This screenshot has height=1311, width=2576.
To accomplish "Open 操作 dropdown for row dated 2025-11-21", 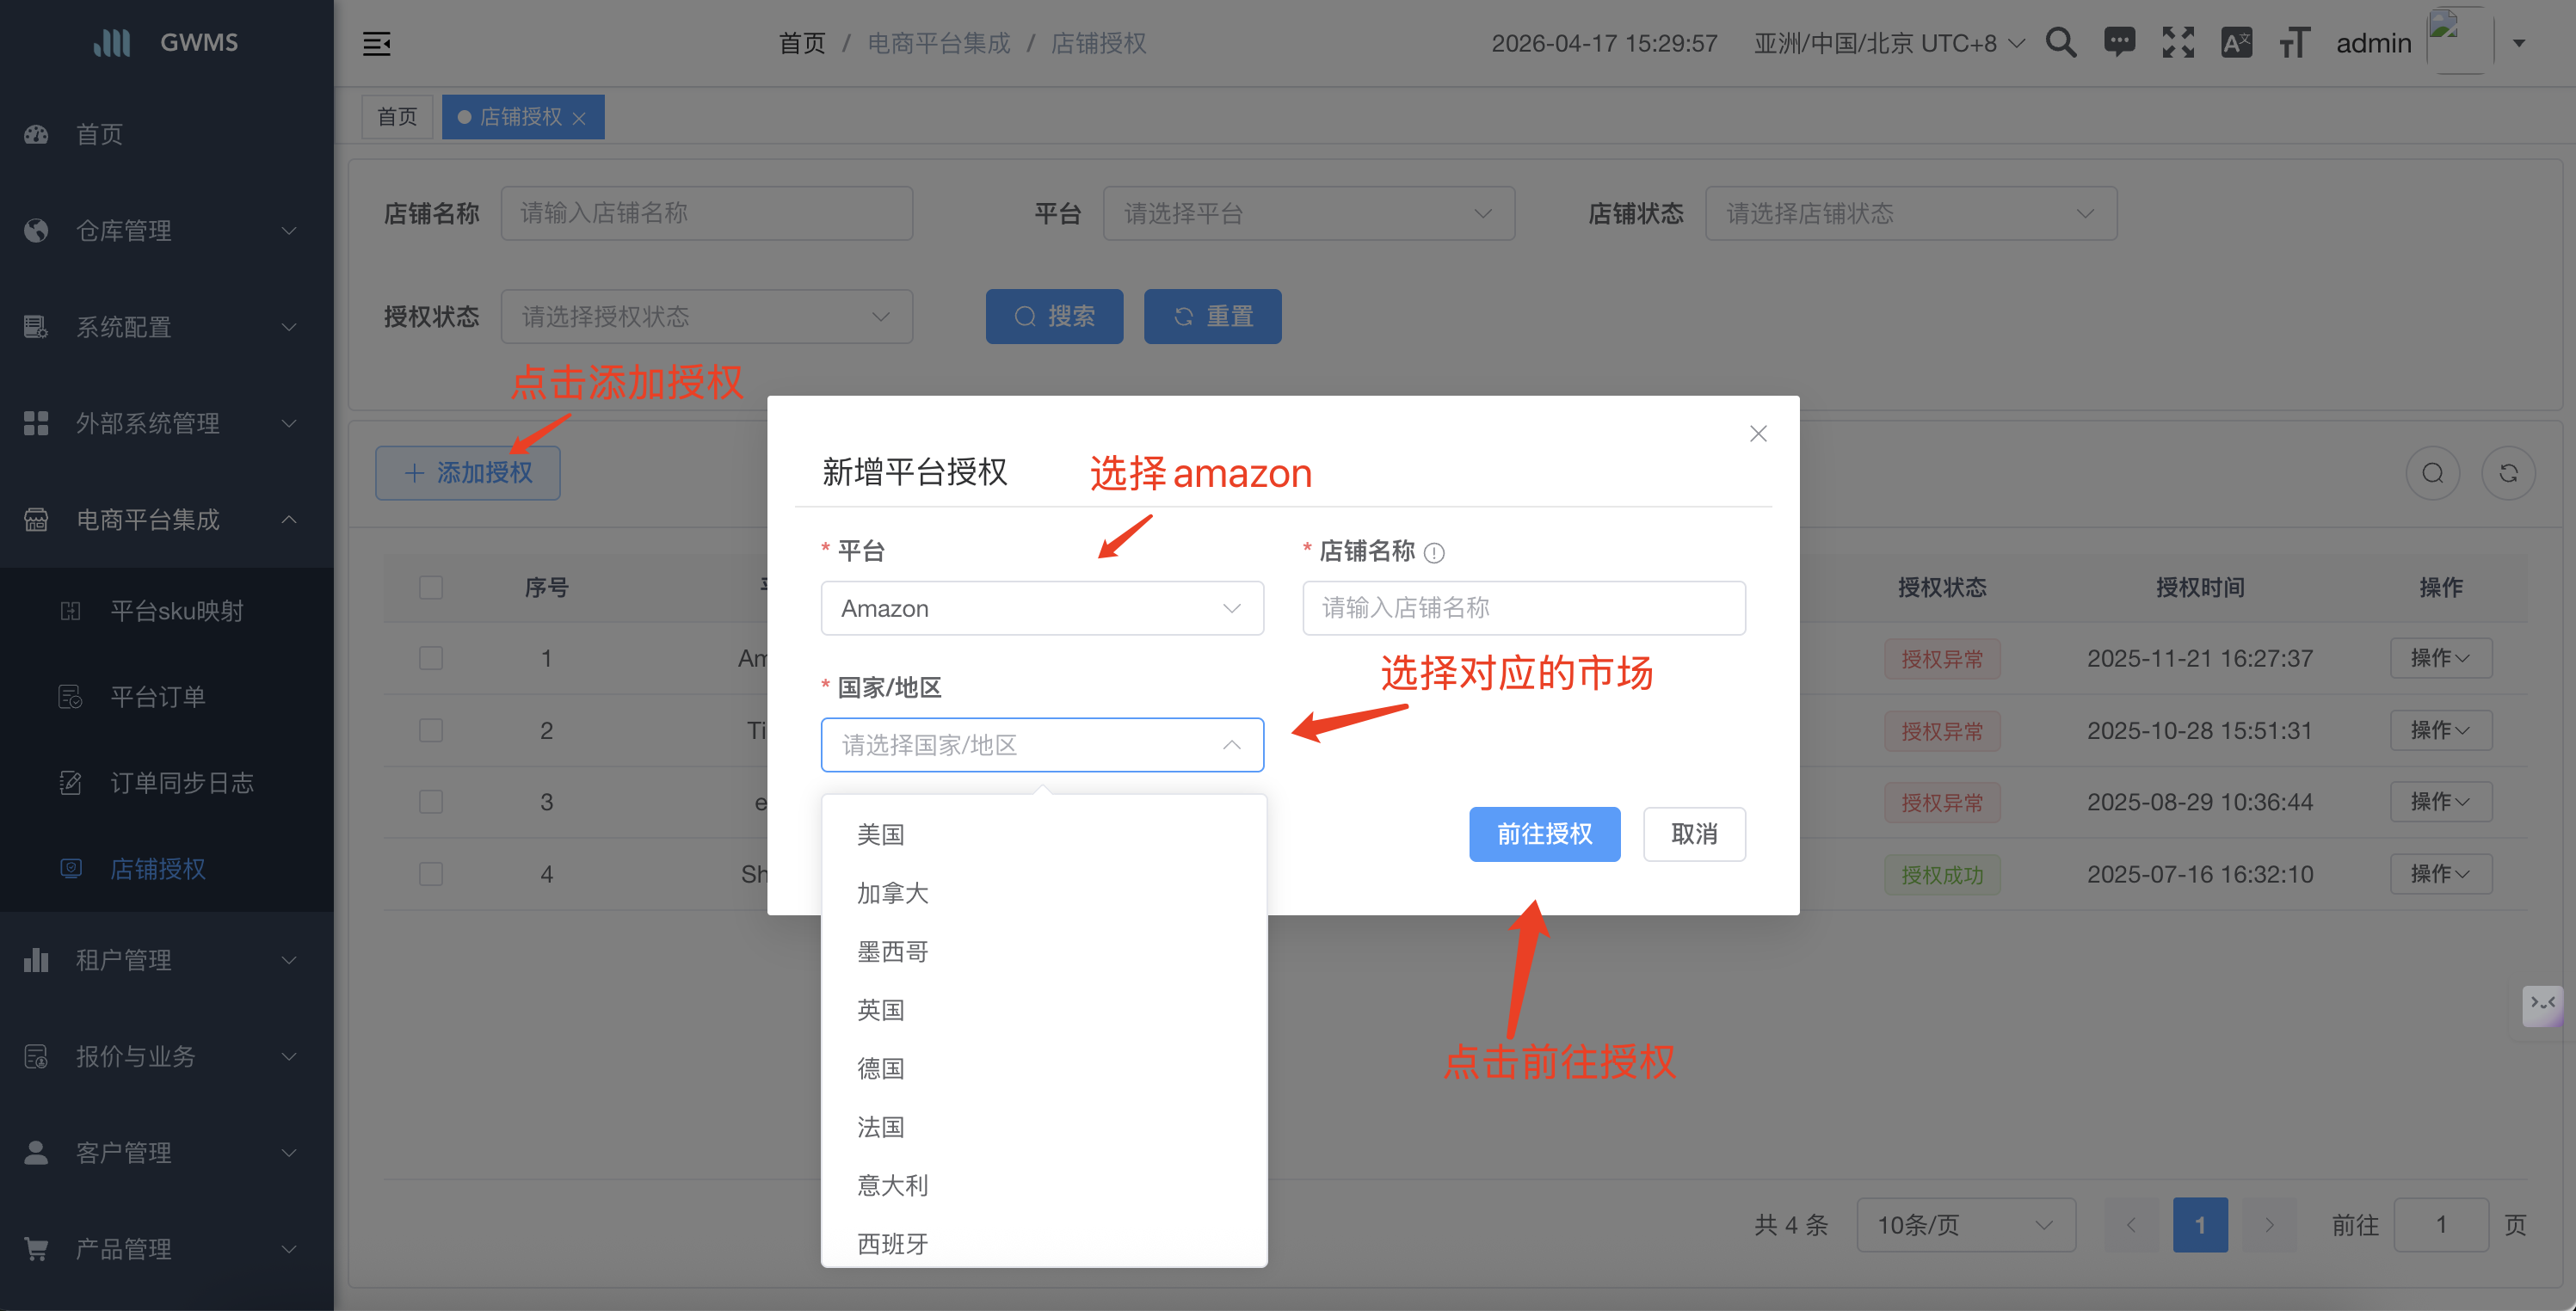I will (x=2440, y=658).
